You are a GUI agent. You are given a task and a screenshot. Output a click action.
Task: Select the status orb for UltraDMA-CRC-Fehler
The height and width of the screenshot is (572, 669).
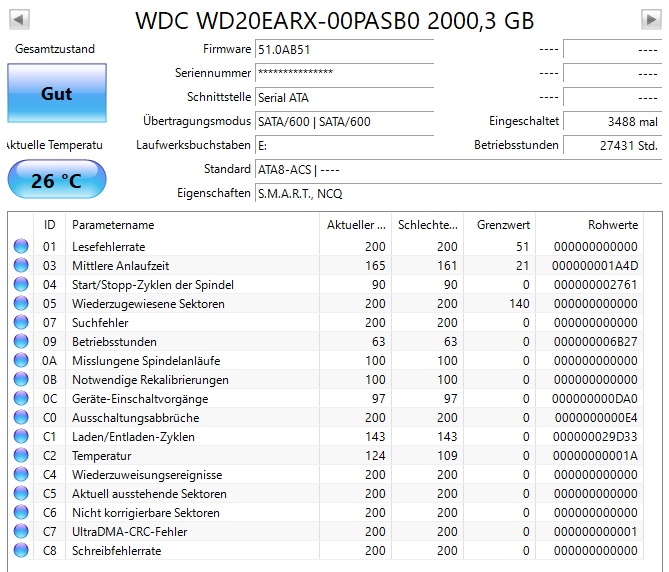(21, 531)
